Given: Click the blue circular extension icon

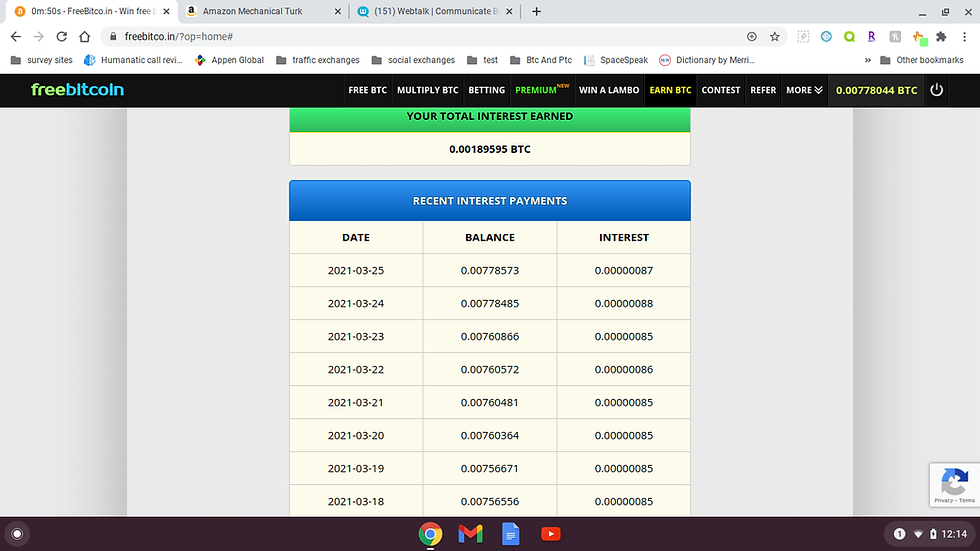Looking at the screenshot, I should (826, 37).
